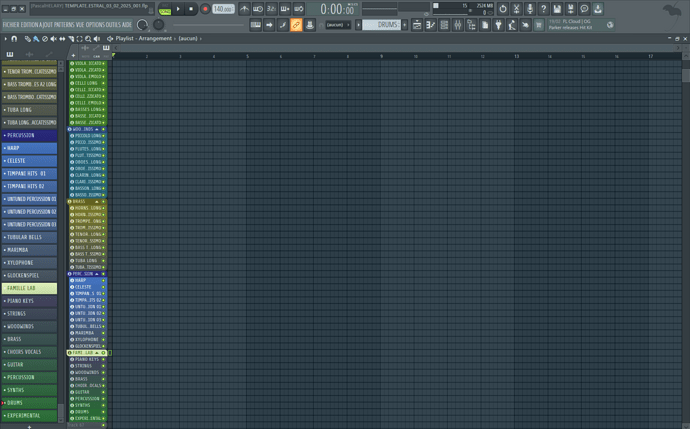Toggle the 3-2-1 countdown before recording
Viewport: 690px width, 429px height.
[x=272, y=9]
